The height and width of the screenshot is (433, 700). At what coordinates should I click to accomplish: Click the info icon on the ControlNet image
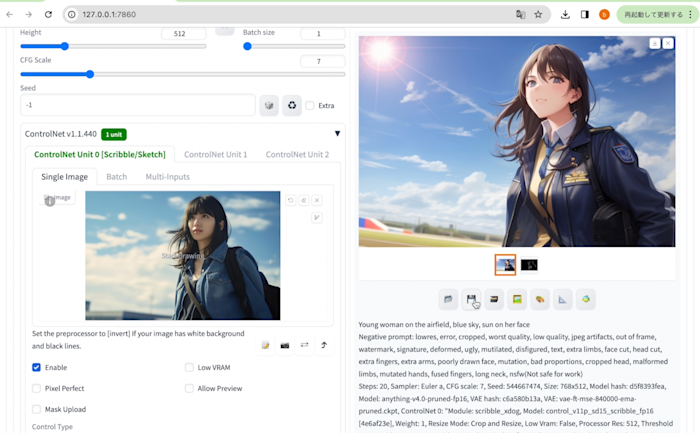click(50, 201)
